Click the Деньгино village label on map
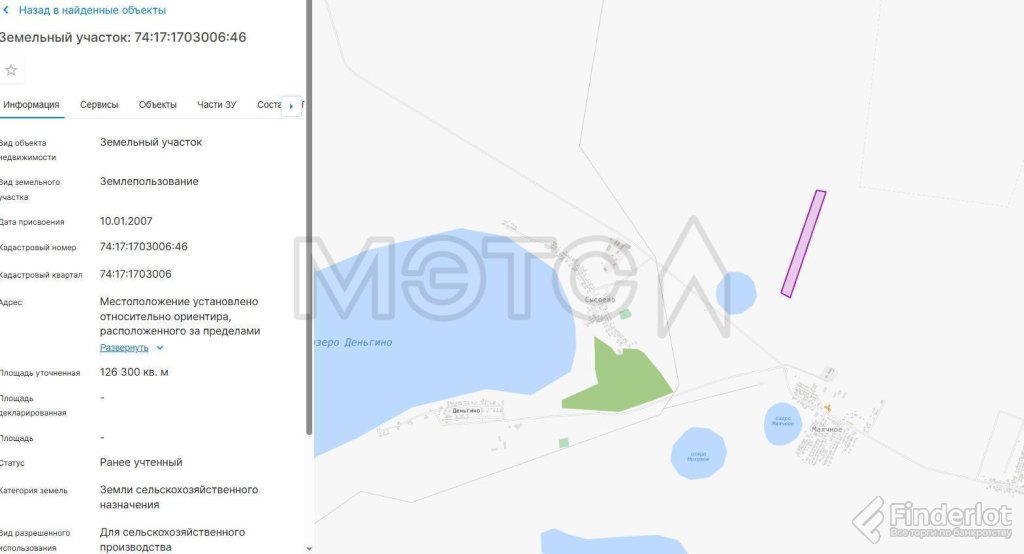Screen dimensions: 1024x554 click(x=466, y=410)
